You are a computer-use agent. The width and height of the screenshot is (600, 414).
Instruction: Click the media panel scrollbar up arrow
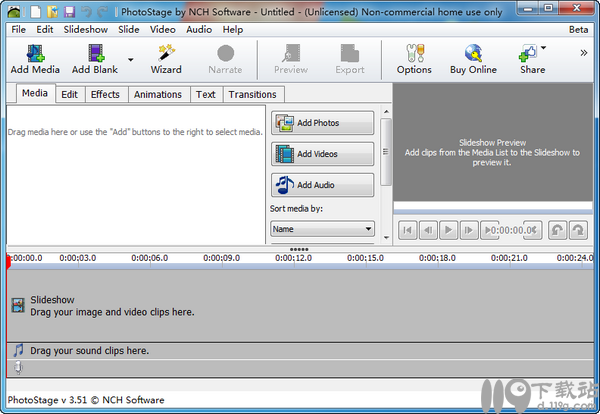point(386,112)
